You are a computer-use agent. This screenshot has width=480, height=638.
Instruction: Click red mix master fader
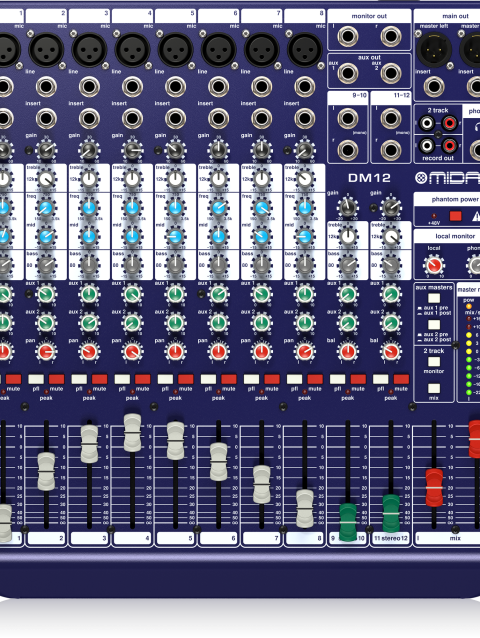pyautogui.click(x=434, y=487)
